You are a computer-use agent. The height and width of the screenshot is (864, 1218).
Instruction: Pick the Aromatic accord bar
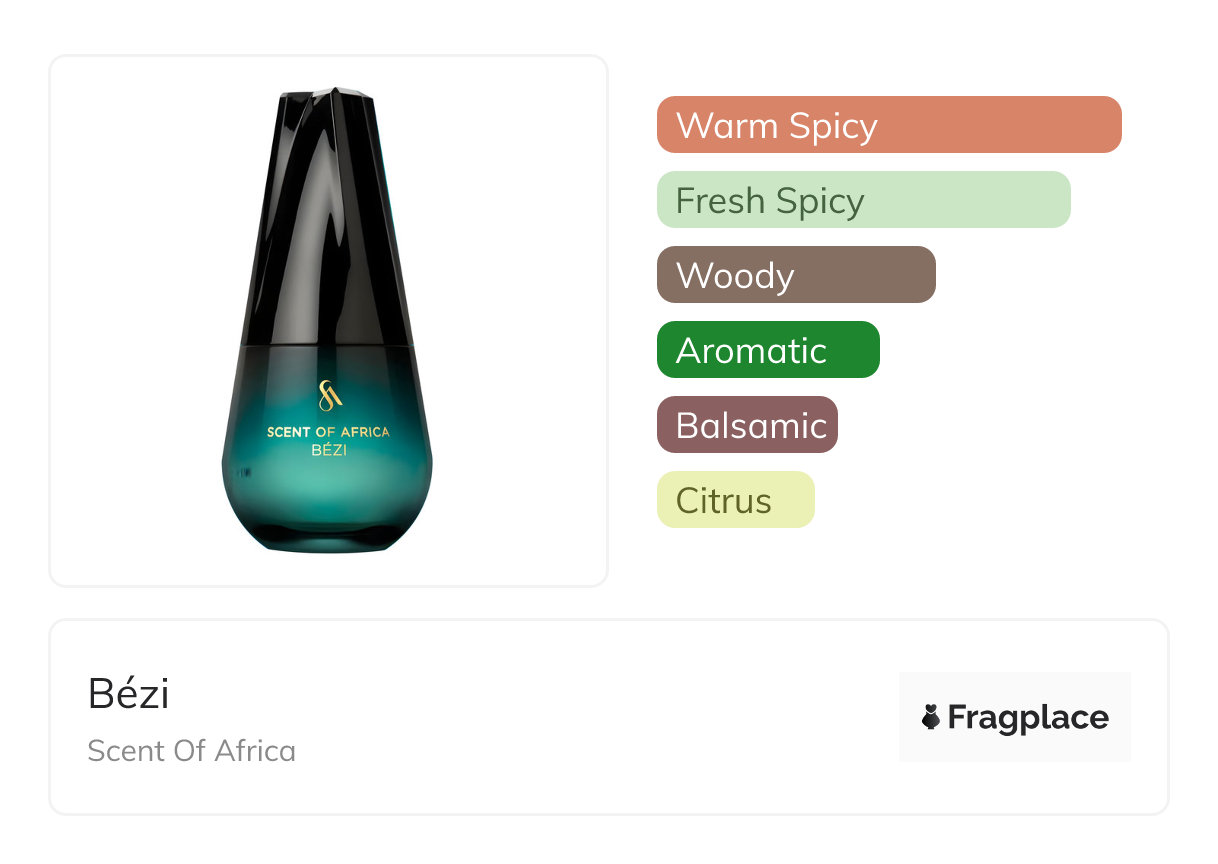click(767, 350)
